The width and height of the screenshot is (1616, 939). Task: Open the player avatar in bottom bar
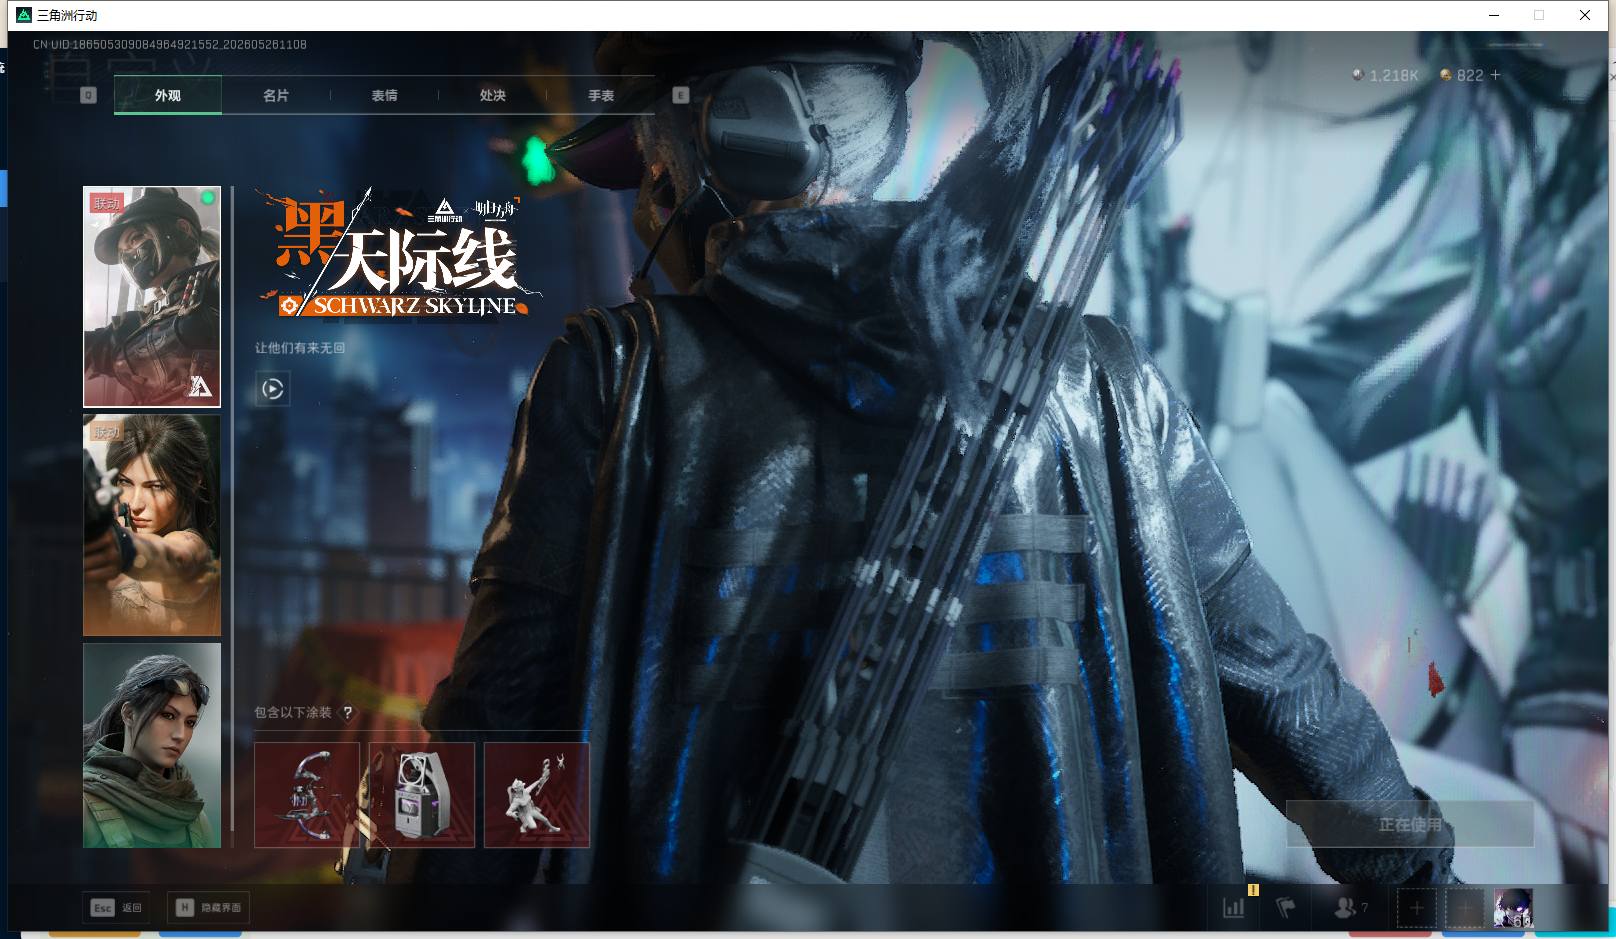point(1513,908)
